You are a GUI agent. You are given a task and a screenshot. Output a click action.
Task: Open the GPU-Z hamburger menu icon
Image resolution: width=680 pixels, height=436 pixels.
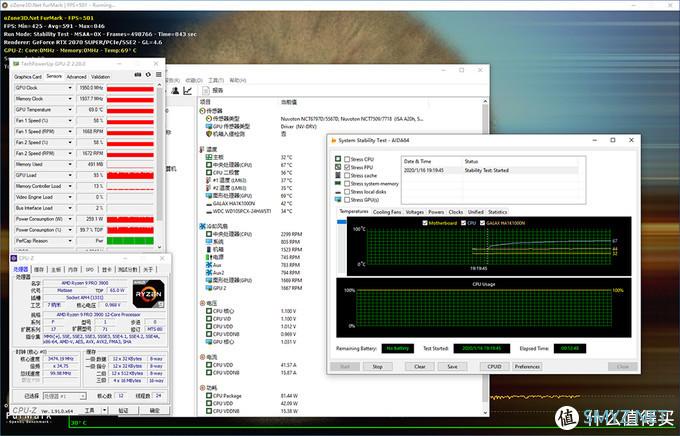(x=159, y=75)
